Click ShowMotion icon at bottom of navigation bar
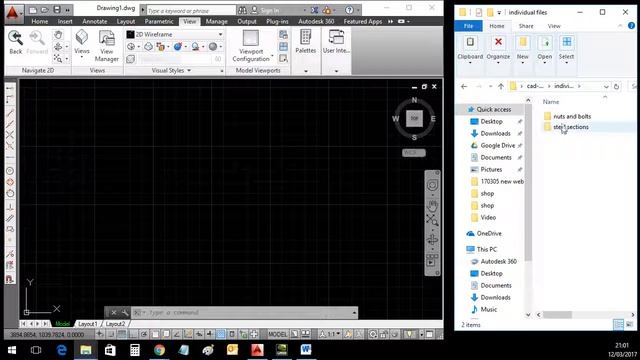The height and width of the screenshot is (360, 640). (x=432, y=260)
